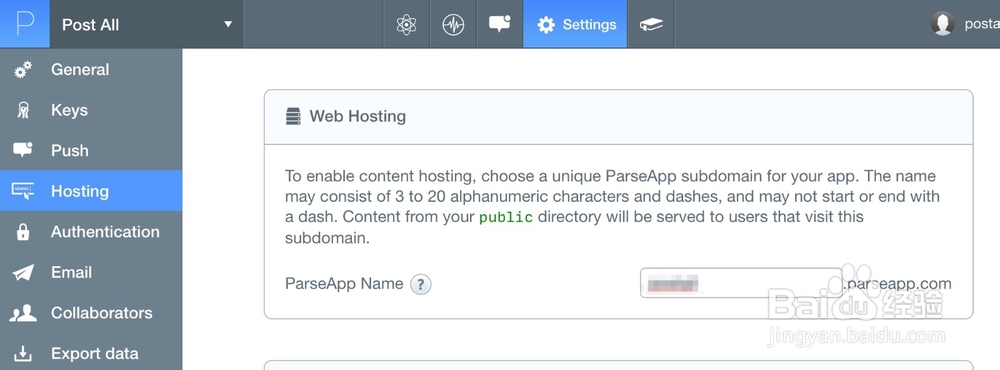Click the account username beside avatar
Image resolution: width=1000 pixels, height=370 pixels.
(x=982, y=24)
